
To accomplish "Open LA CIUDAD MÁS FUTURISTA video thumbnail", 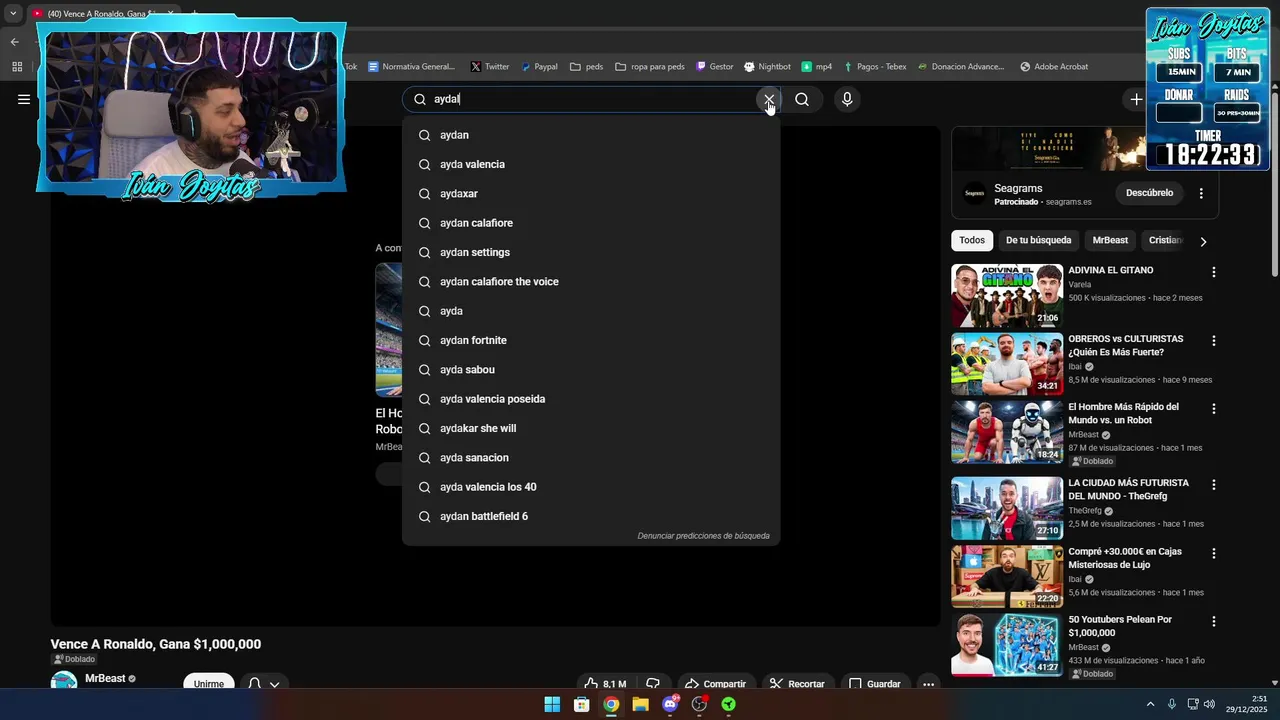I will [x=1007, y=508].
